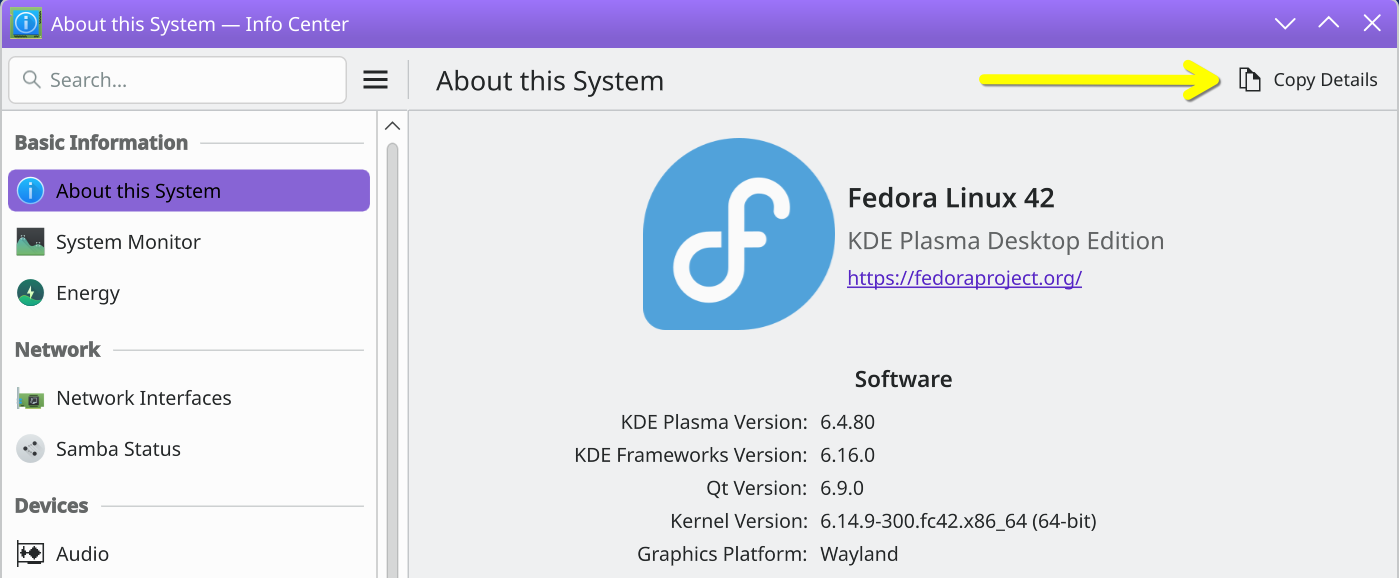
Task: Click the Devices section header
Action: pyautogui.click(x=52, y=506)
